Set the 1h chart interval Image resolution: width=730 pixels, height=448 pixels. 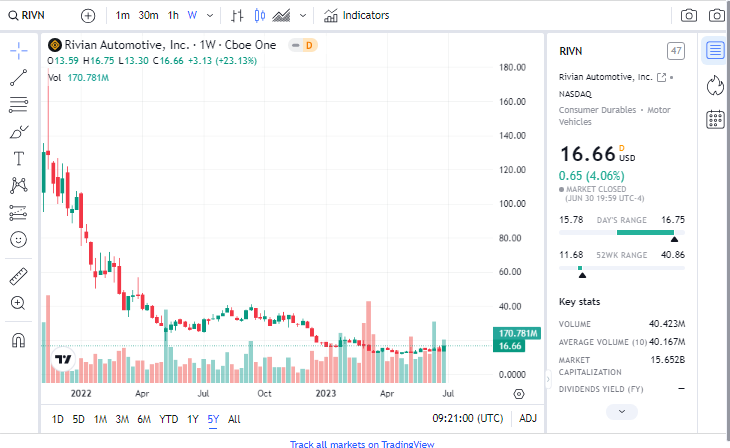coord(173,15)
